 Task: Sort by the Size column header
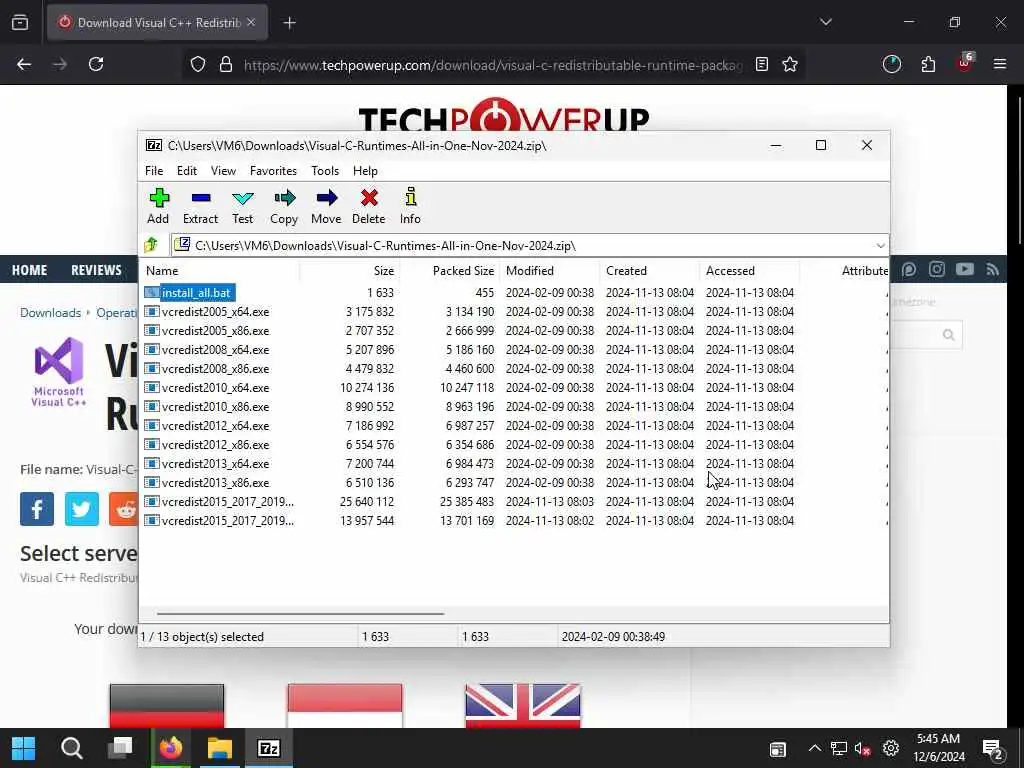(x=350, y=270)
